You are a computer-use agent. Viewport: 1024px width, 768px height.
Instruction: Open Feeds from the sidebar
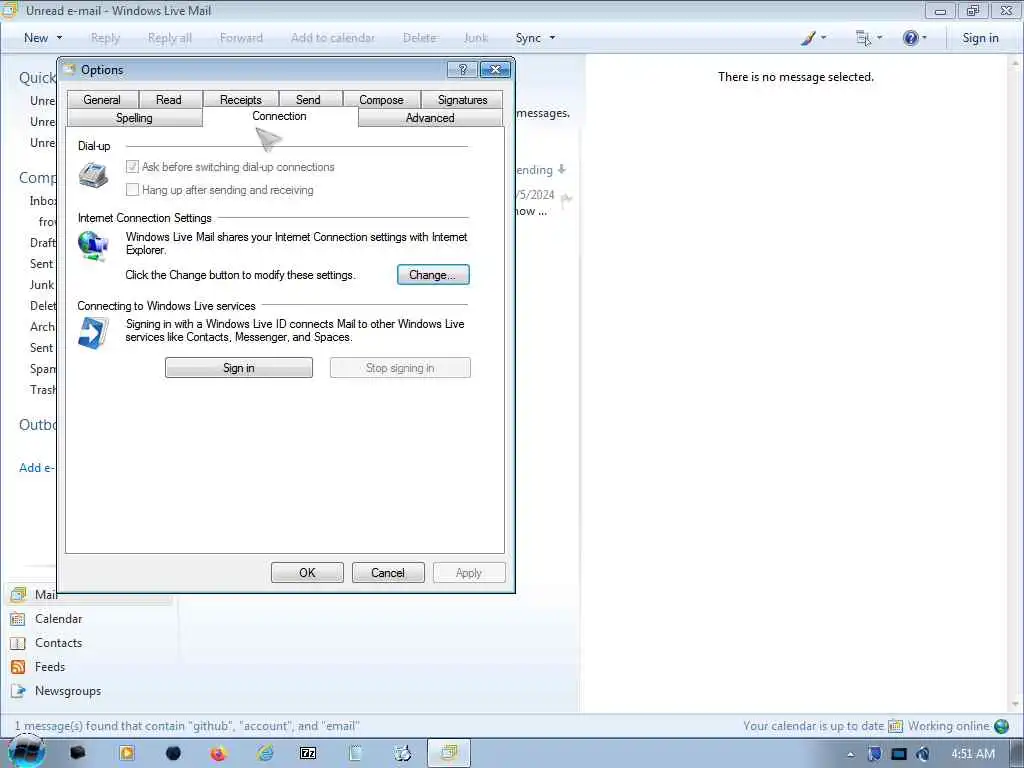point(50,667)
